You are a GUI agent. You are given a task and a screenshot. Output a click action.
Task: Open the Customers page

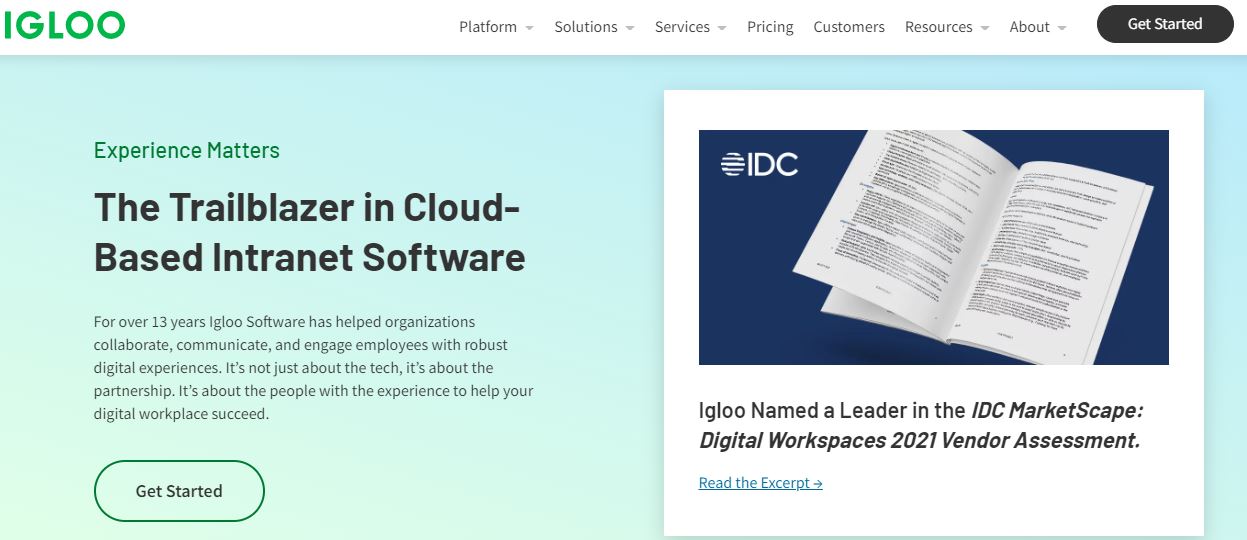(x=849, y=27)
